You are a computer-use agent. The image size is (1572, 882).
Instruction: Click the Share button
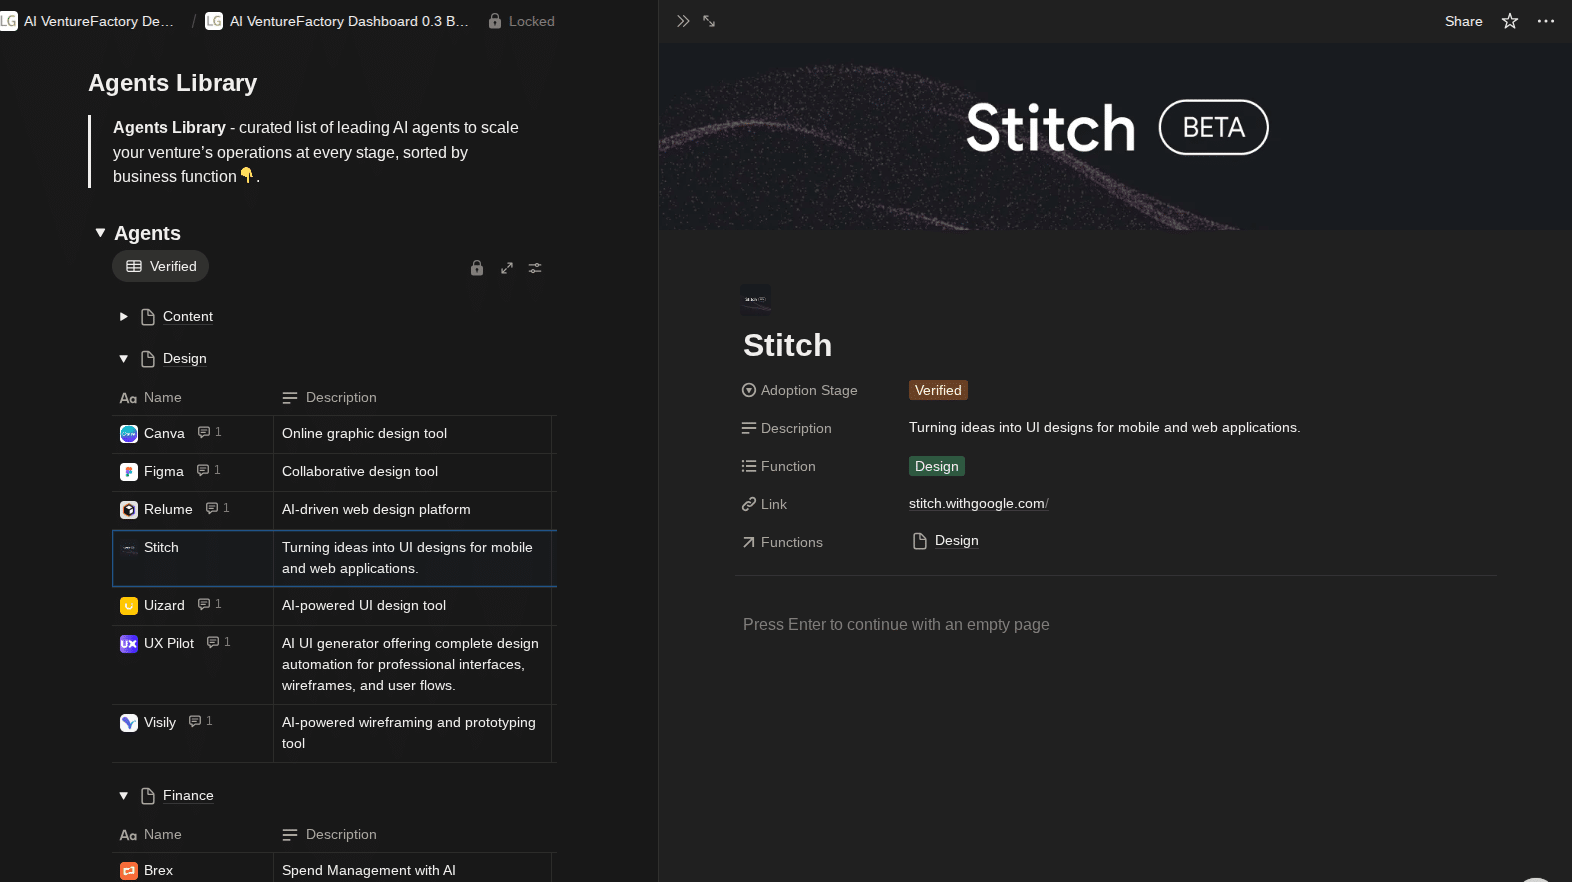1463,21
